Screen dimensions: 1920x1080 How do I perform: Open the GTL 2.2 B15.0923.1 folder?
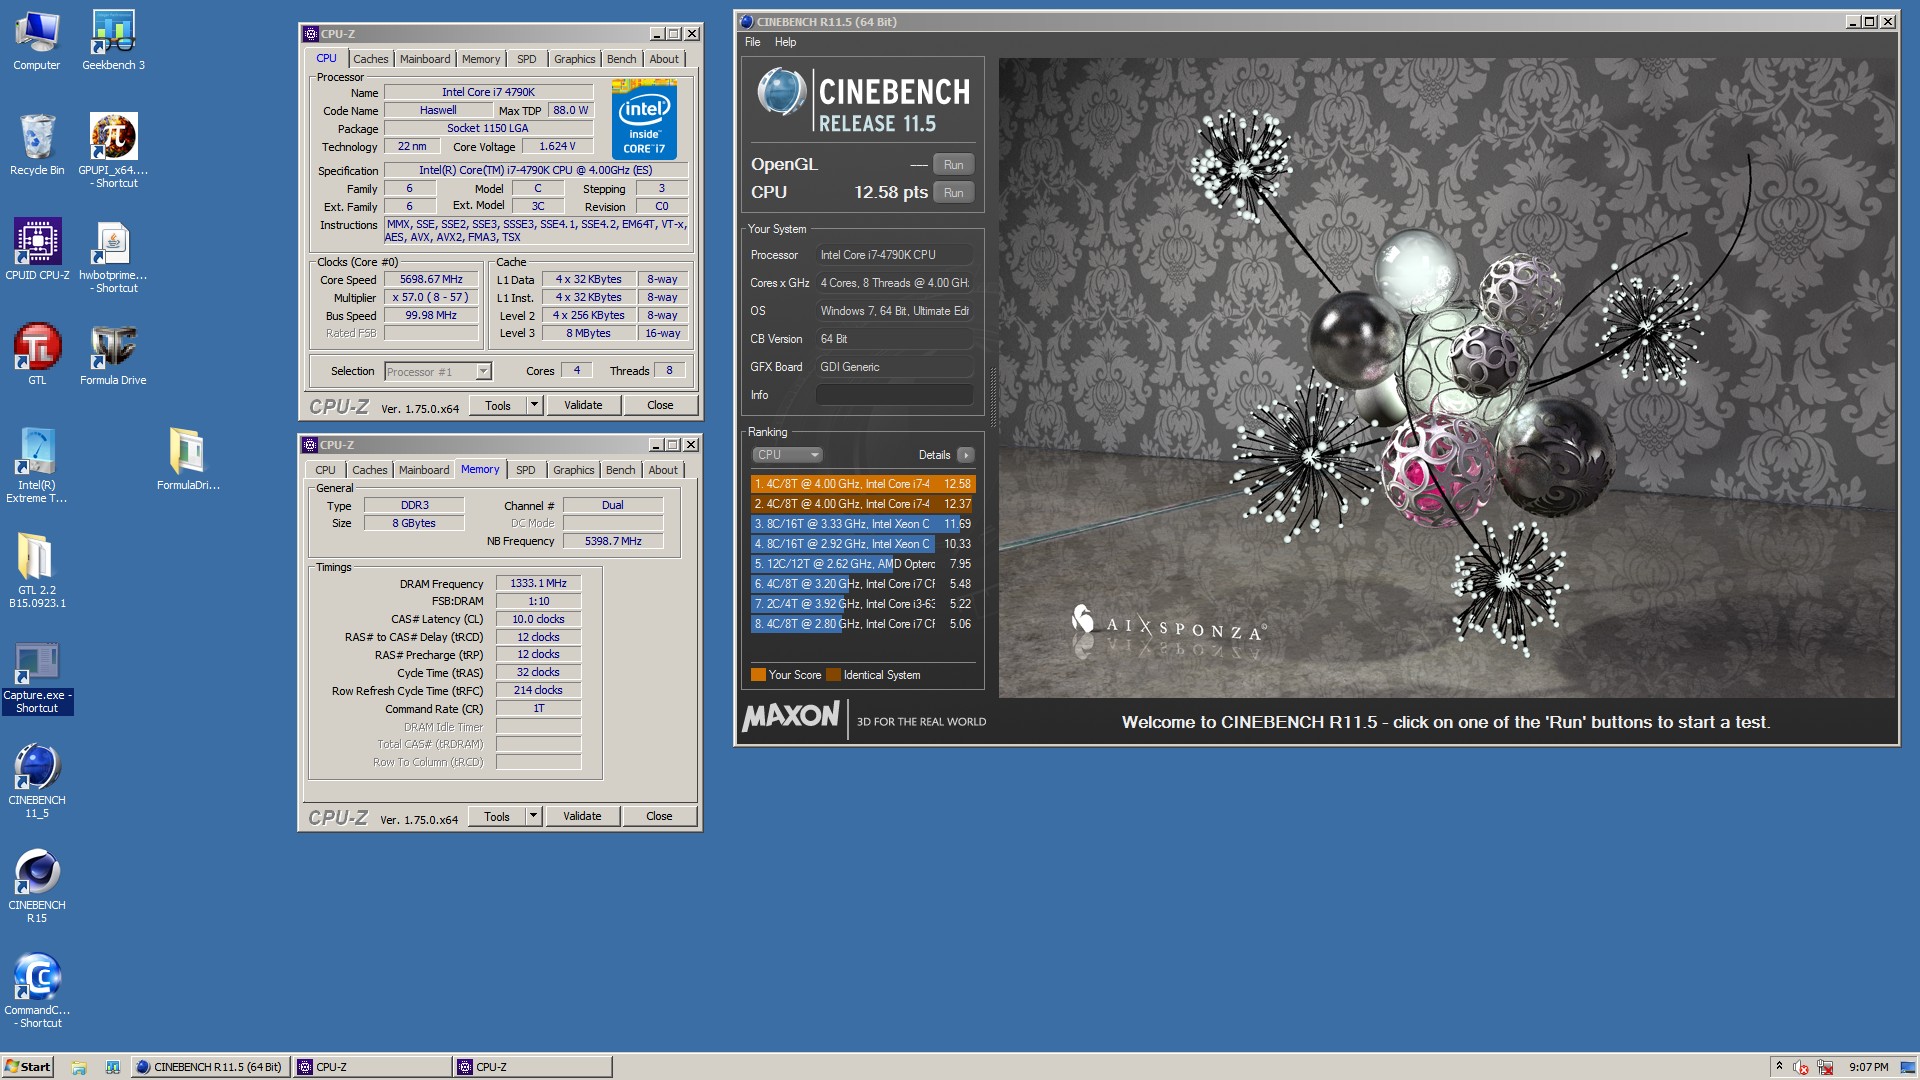pyautogui.click(x=37, y=570)
